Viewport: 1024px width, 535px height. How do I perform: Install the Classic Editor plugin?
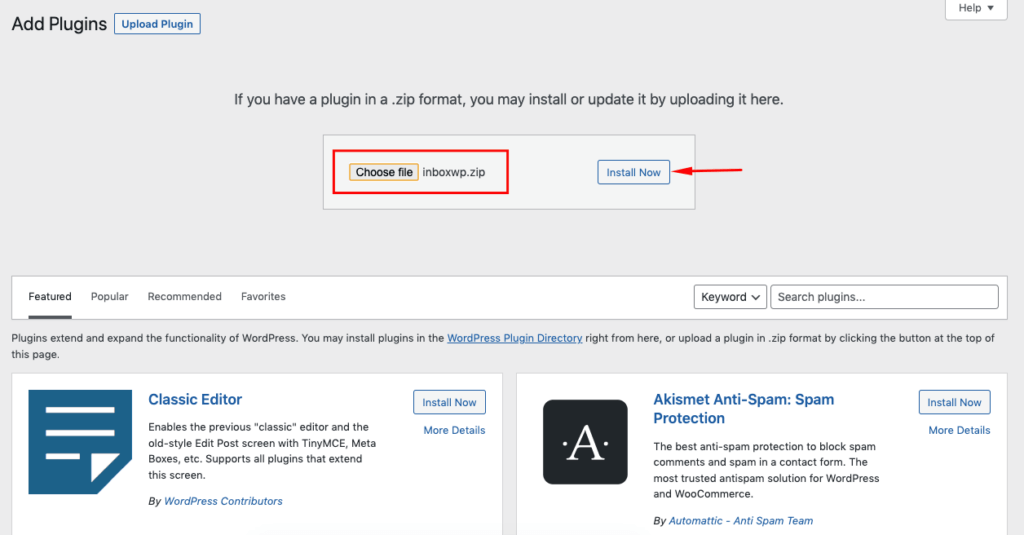449,402
